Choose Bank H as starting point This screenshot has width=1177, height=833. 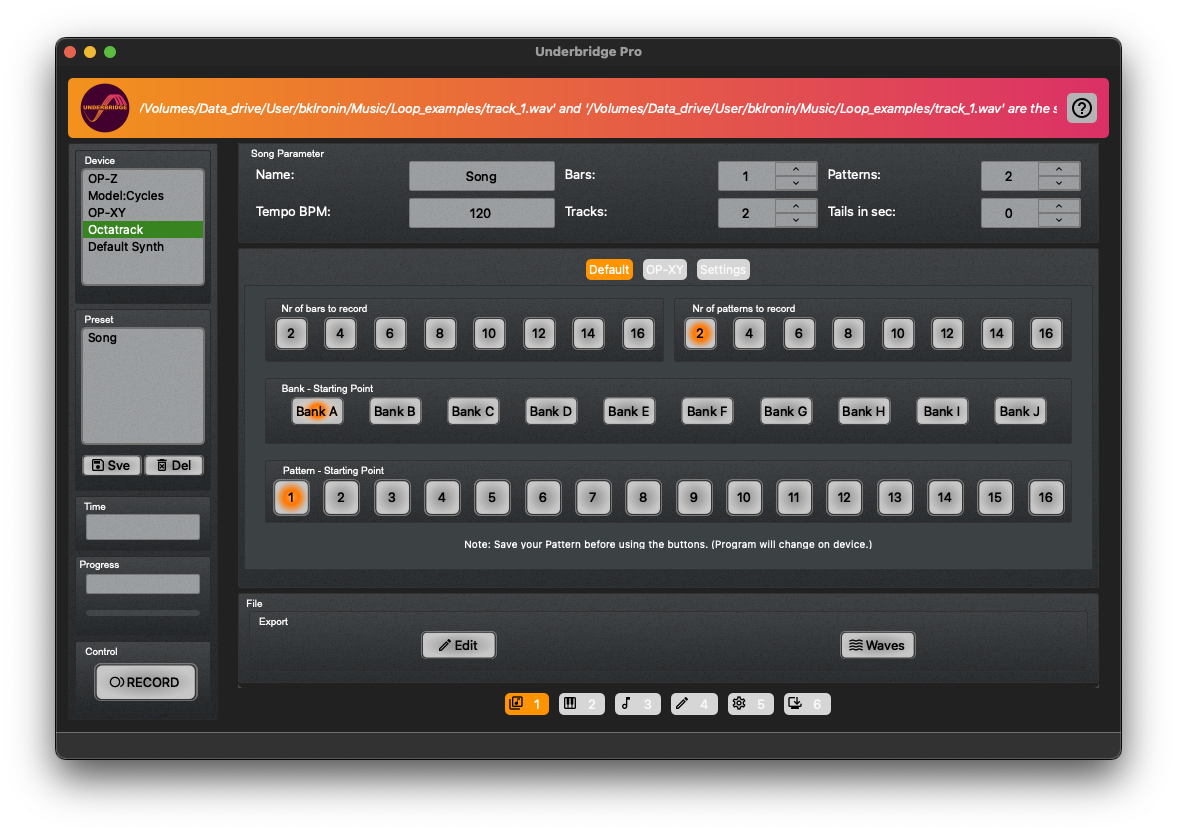(863, 411)
